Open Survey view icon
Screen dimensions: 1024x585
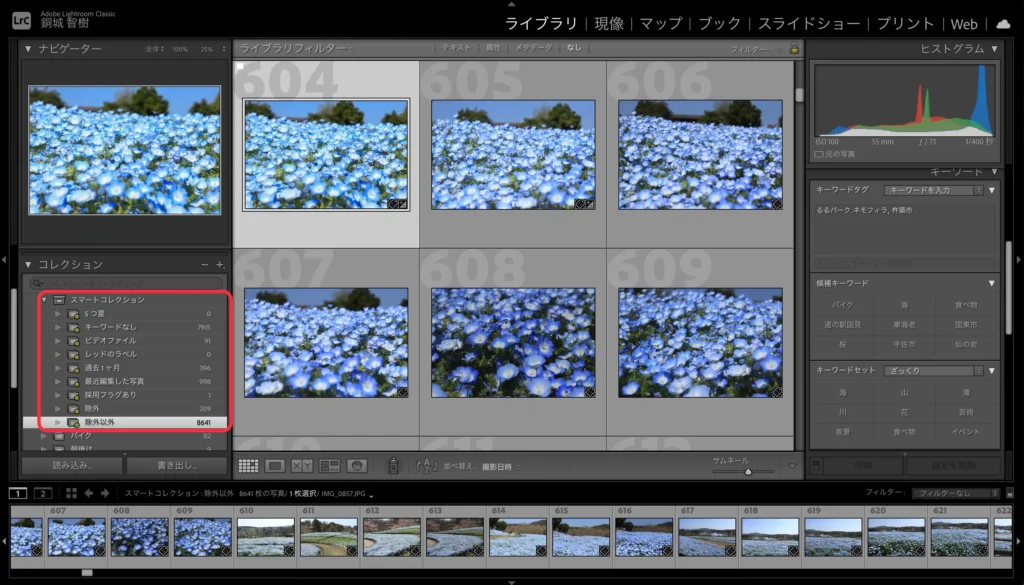click(329, 465)
